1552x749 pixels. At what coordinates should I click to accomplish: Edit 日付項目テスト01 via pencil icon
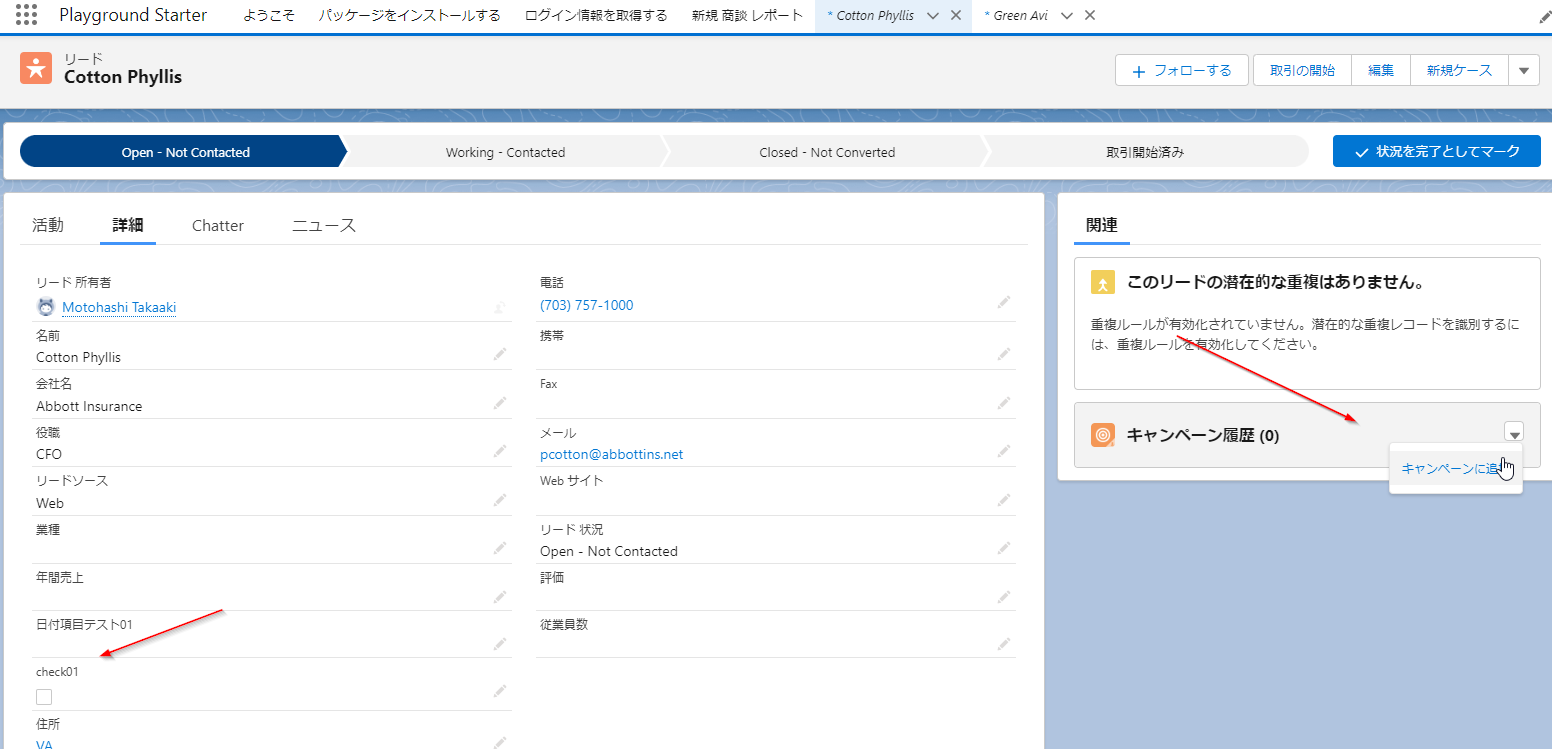(499, 643)
